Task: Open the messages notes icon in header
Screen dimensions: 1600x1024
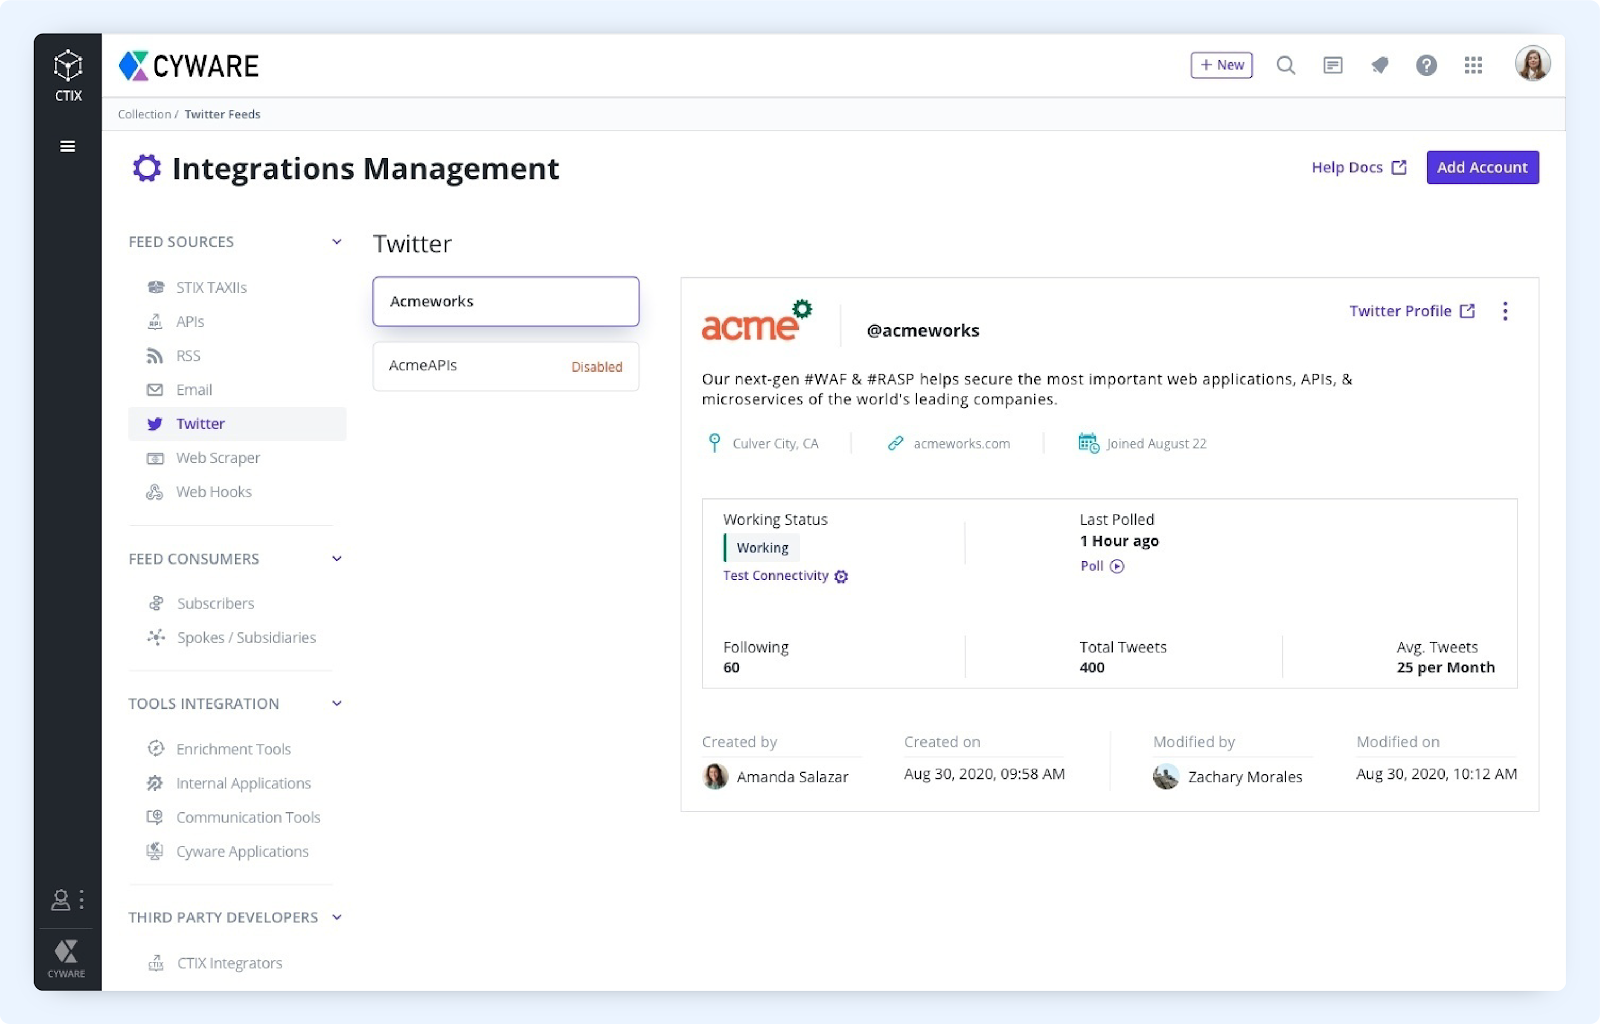Action: coord(1333,65)
